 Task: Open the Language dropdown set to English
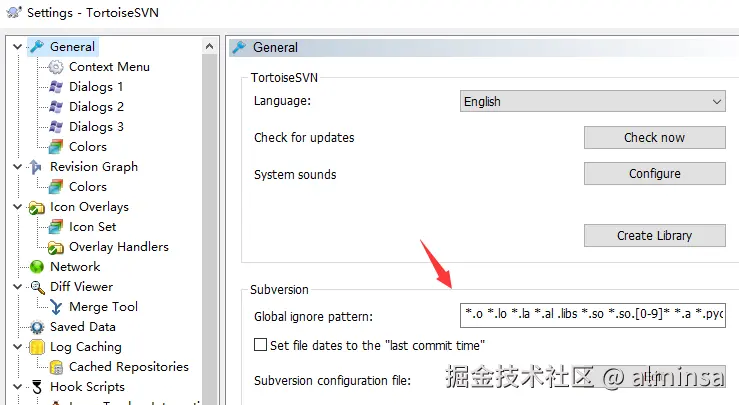coord(592,101)
